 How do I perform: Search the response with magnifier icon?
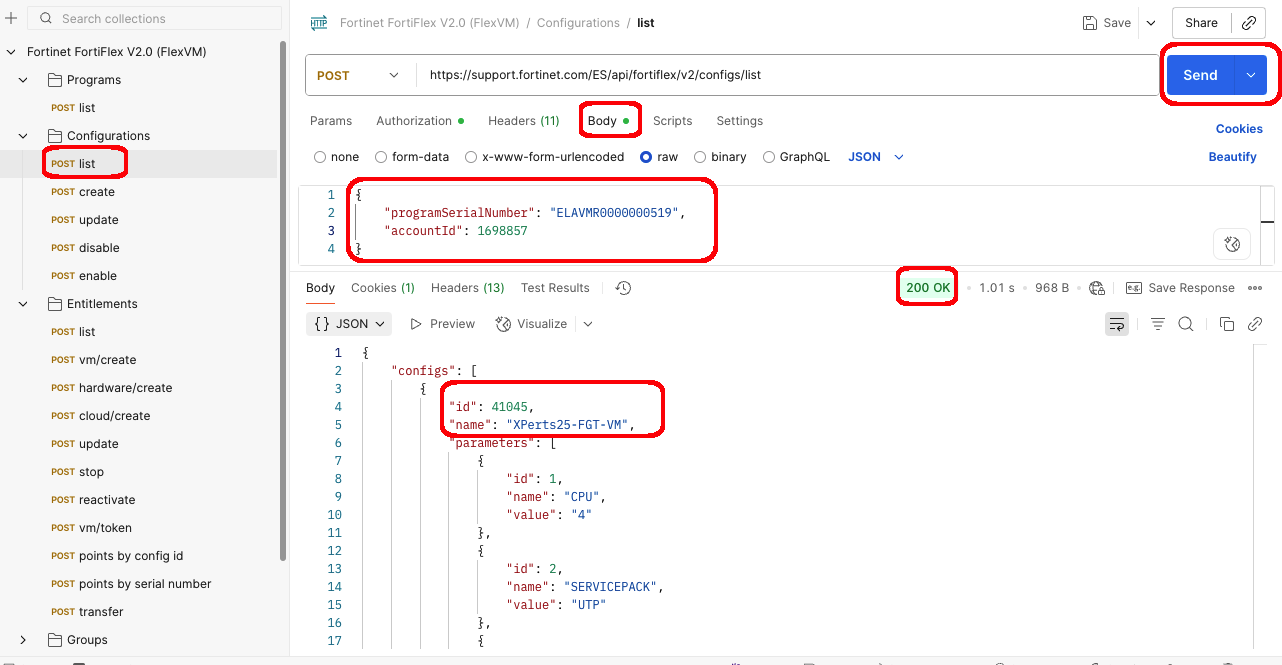tap(1186, 324)
